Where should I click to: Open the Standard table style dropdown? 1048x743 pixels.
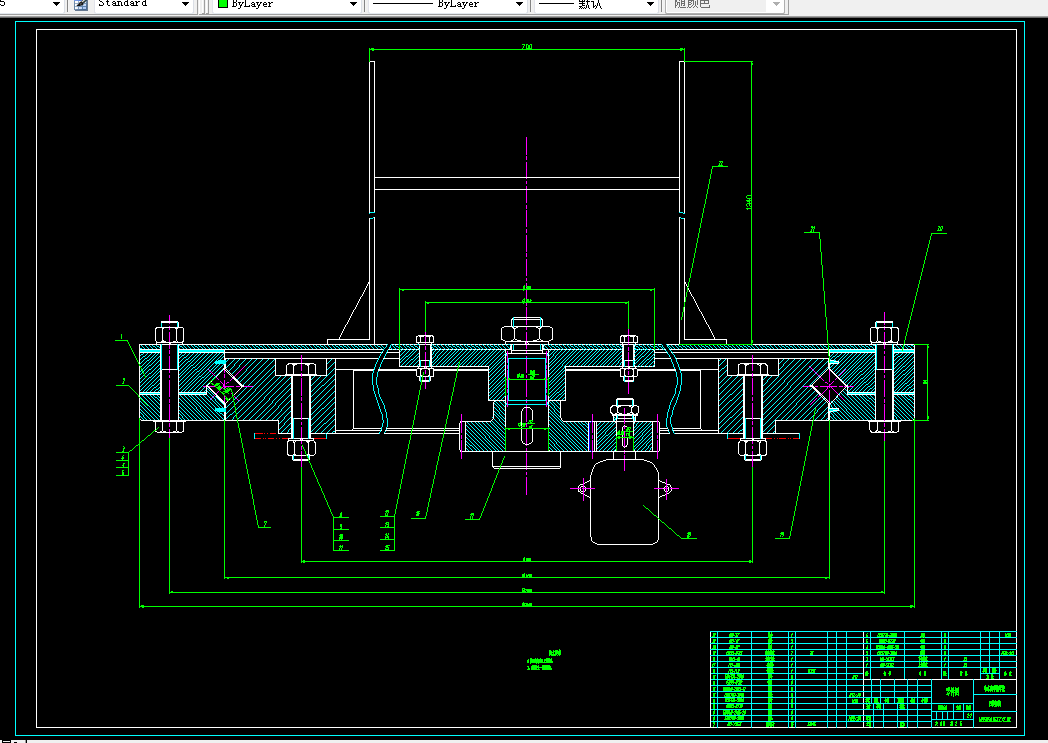click(142, 5)
